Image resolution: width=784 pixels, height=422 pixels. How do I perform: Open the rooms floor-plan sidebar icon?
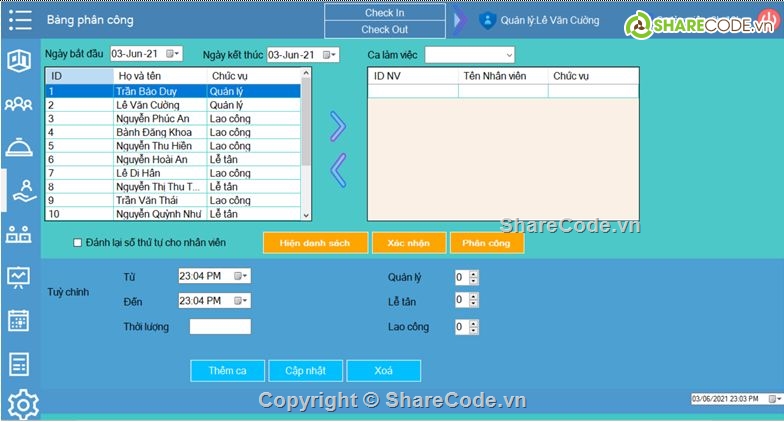[x=19, y=60]
